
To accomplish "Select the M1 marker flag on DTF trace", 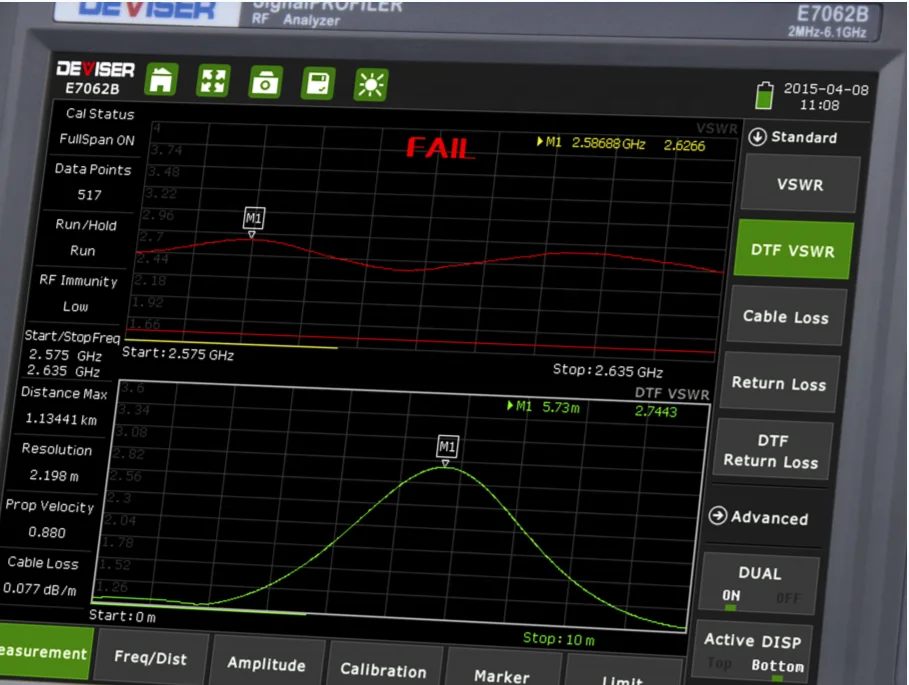I will click(446, 449).
